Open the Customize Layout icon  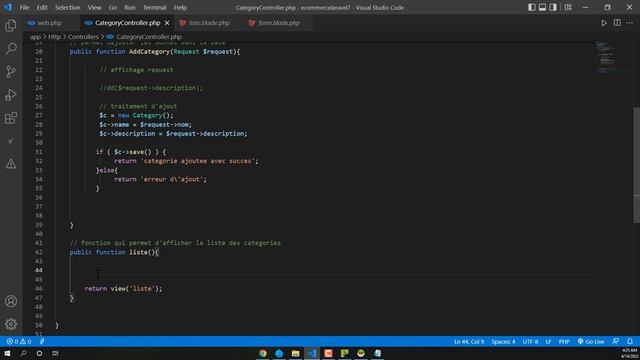tap(568, 7)
